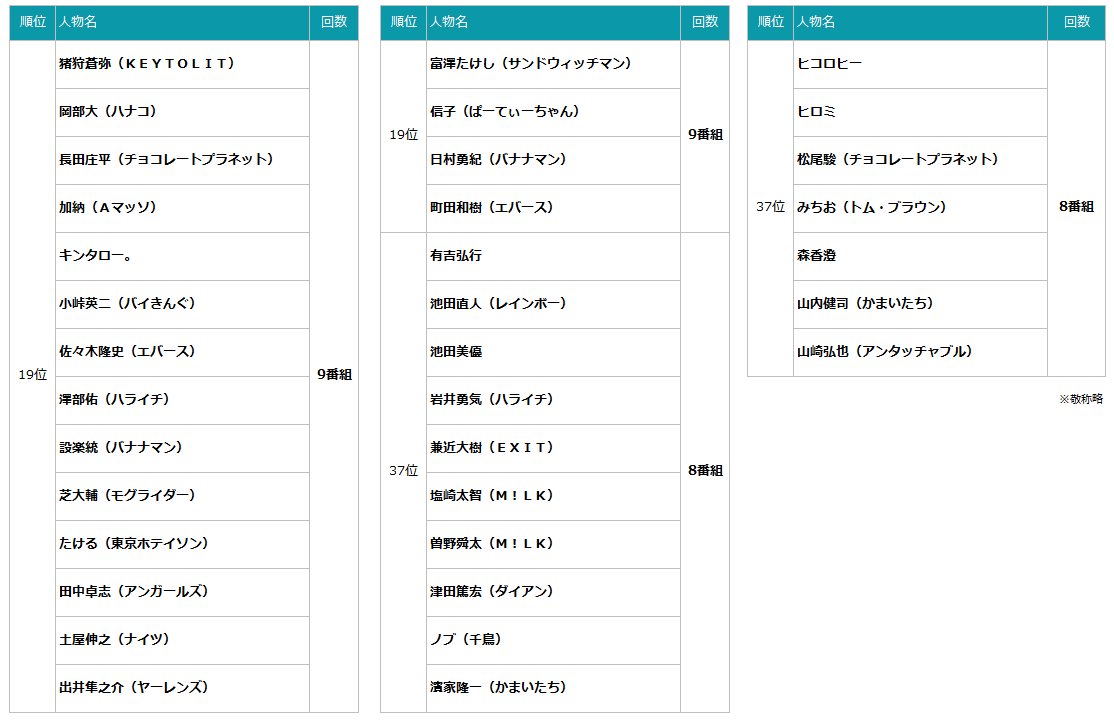Image resolution: width=1114 pixels, height=723 pixels.
Task: Select 兼近大樹（EXIT） row
Action: (x=492, y=448)
